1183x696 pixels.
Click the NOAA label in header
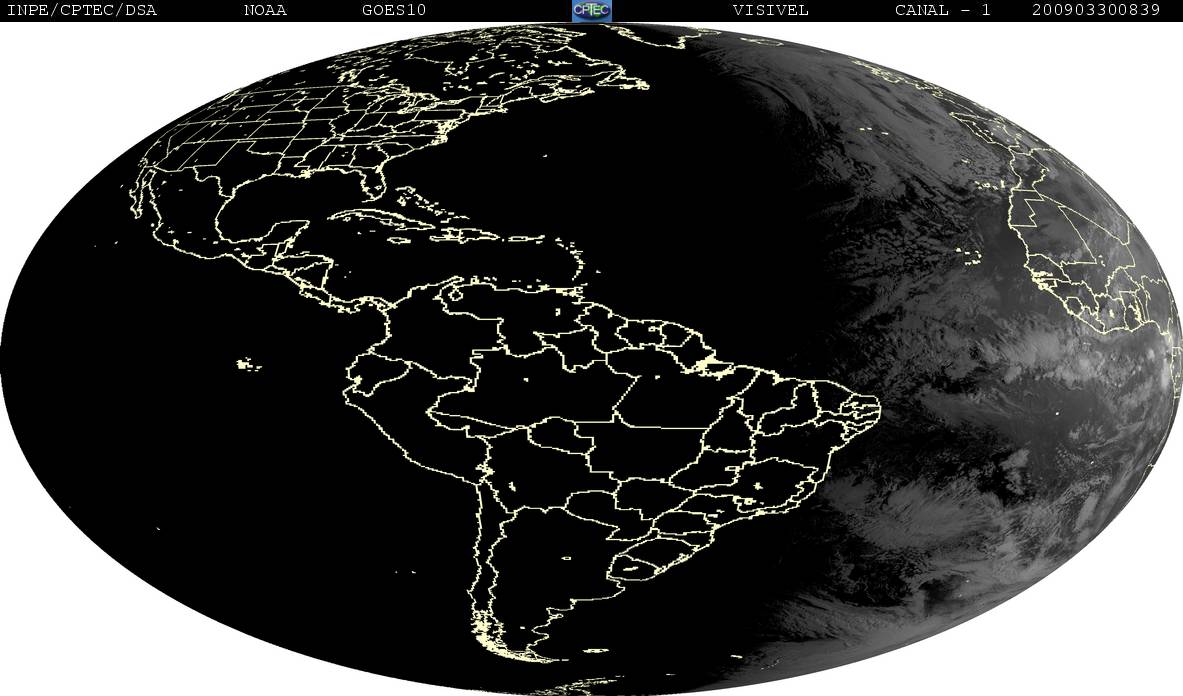(265, 11)
